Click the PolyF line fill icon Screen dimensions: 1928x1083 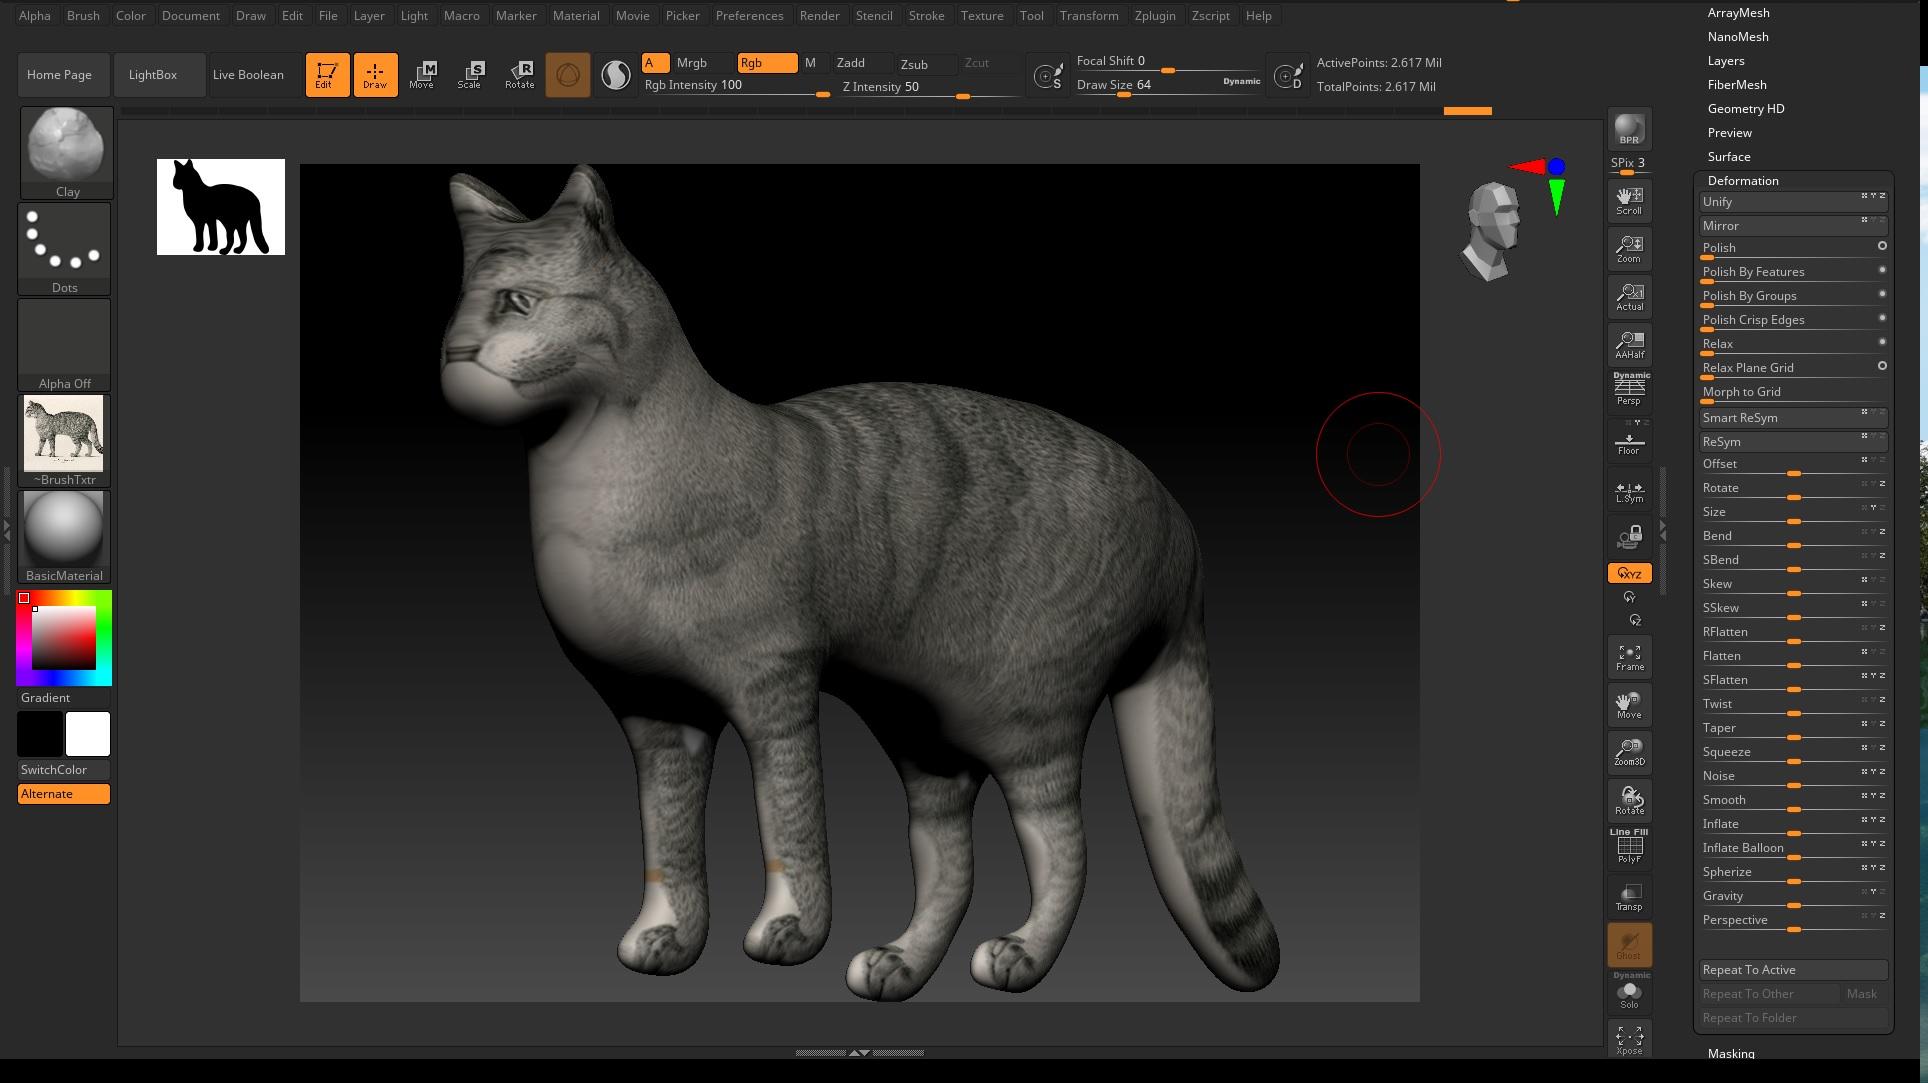coord(1629,847)
